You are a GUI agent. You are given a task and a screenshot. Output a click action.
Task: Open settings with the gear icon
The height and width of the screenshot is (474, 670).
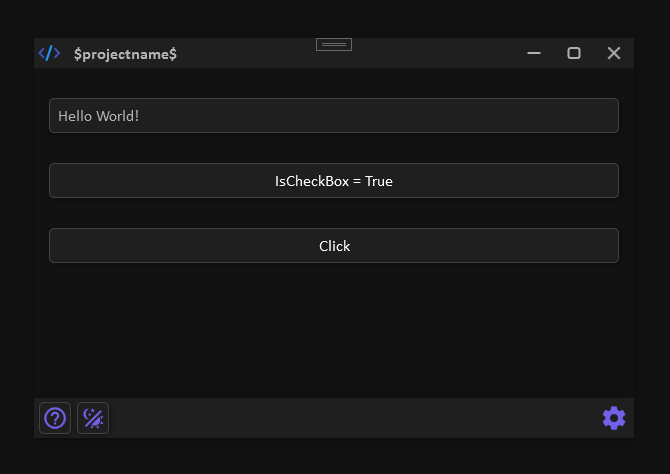614,418
